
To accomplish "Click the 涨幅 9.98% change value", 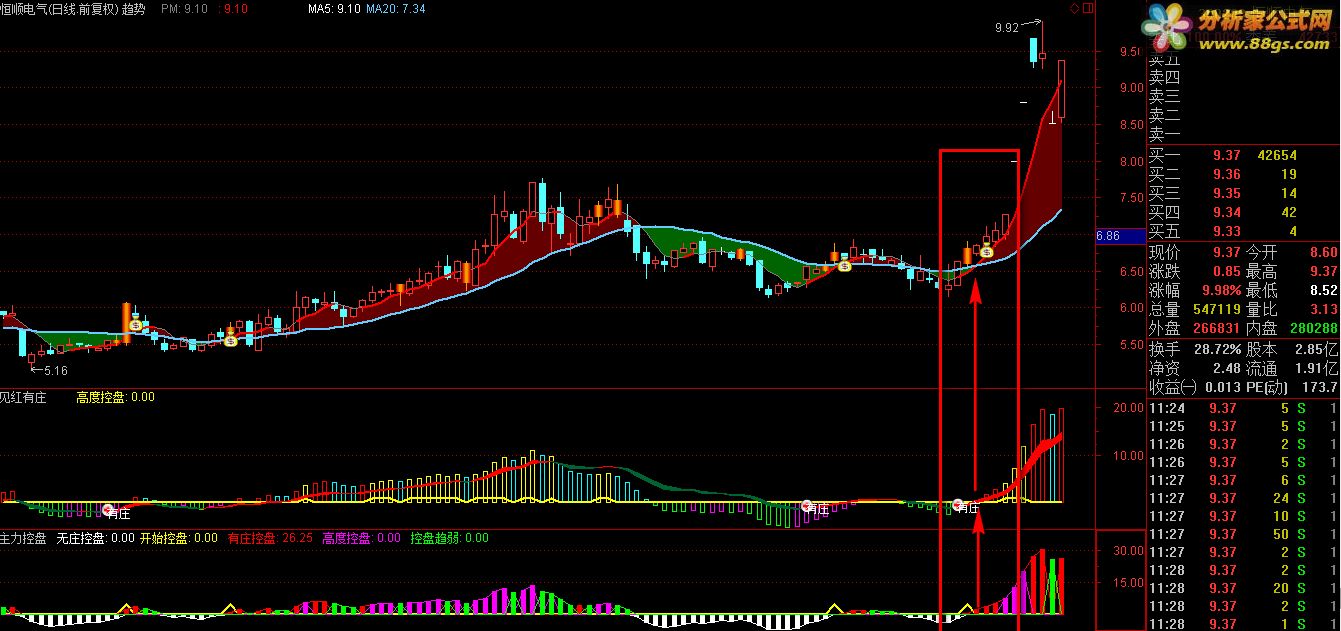I will pos(1219,291).
